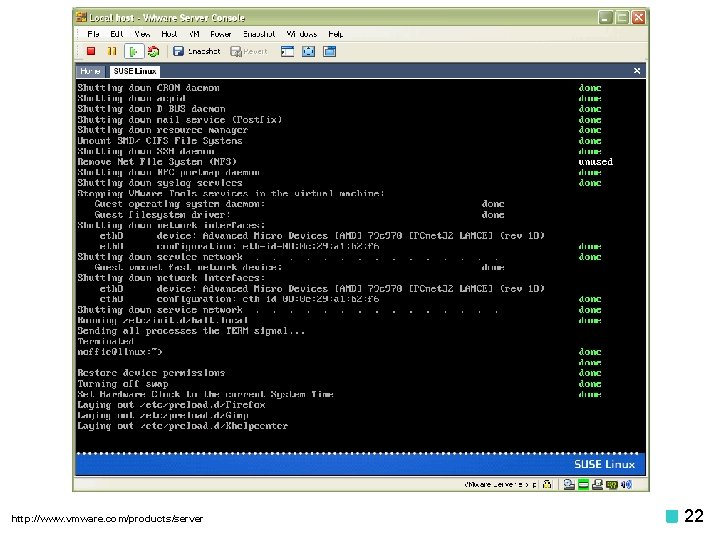Click the grayed Revert toolbar button
Image resolution: width=720 pixels, height=540 pixels.
tap(248, 51)
